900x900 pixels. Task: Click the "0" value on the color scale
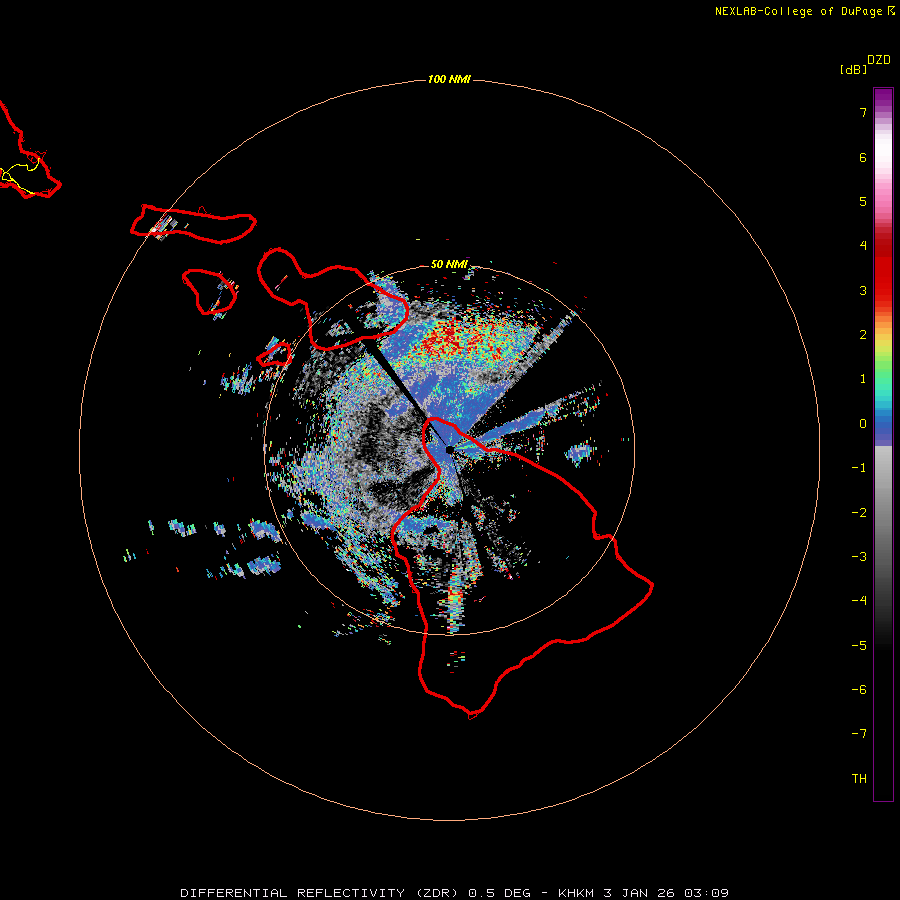click(x=863, y=424)
